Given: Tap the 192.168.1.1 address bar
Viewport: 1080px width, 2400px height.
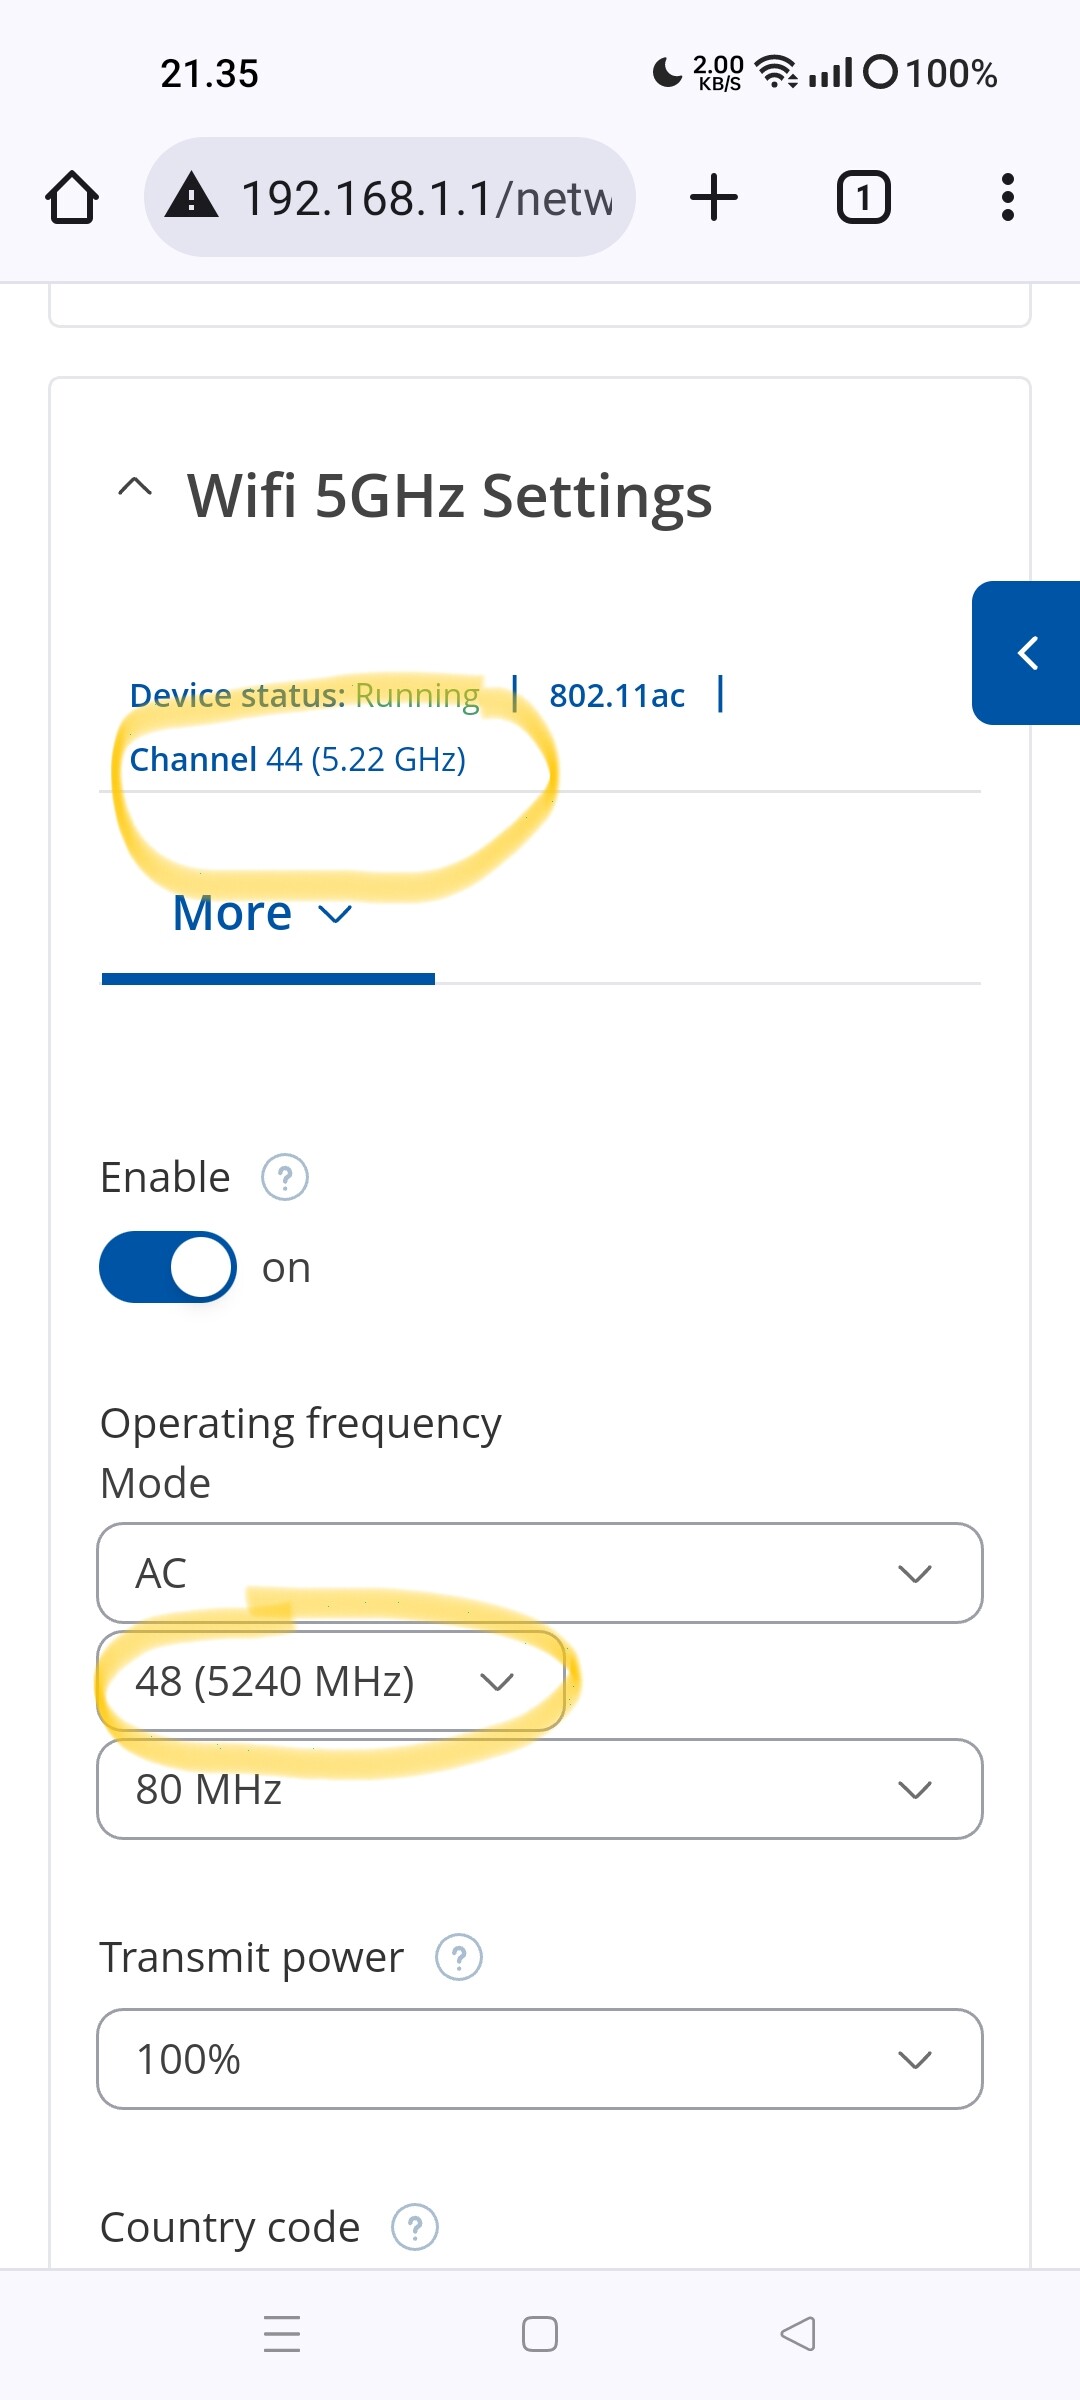Looking at the screenshot, I should click(390, 197).
